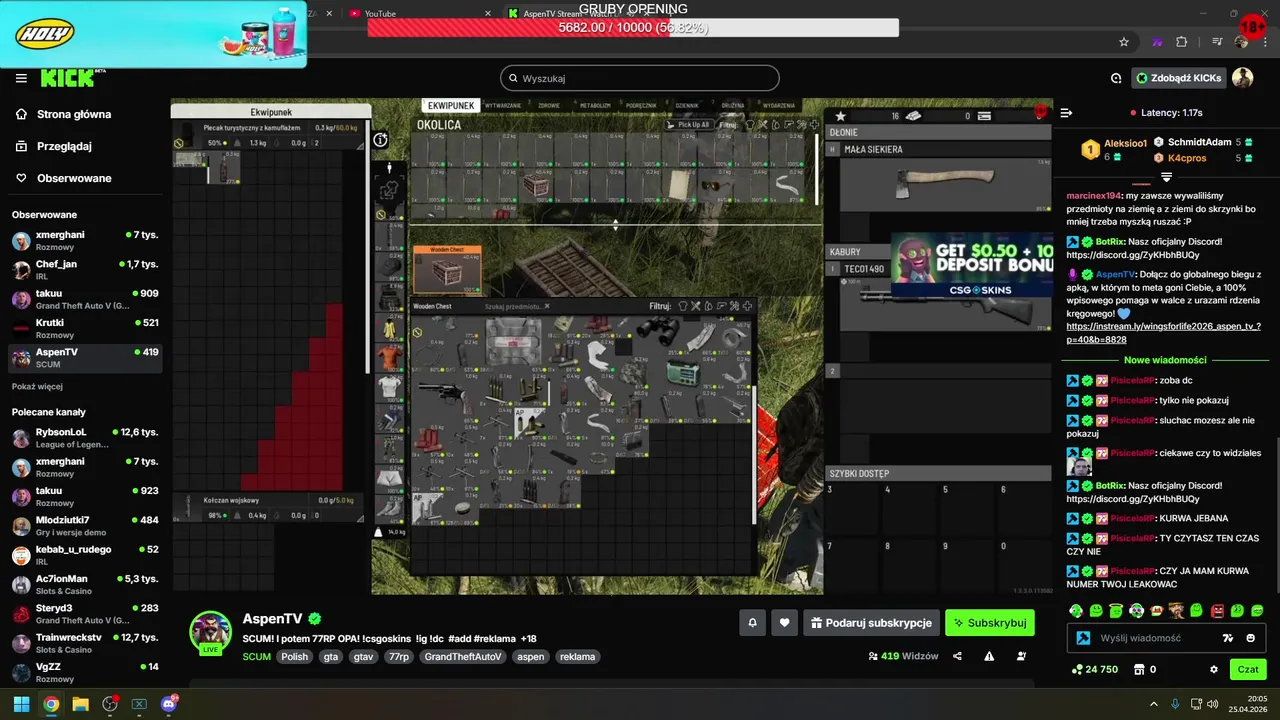Open the emoji picker in chat

(1251, 638)
